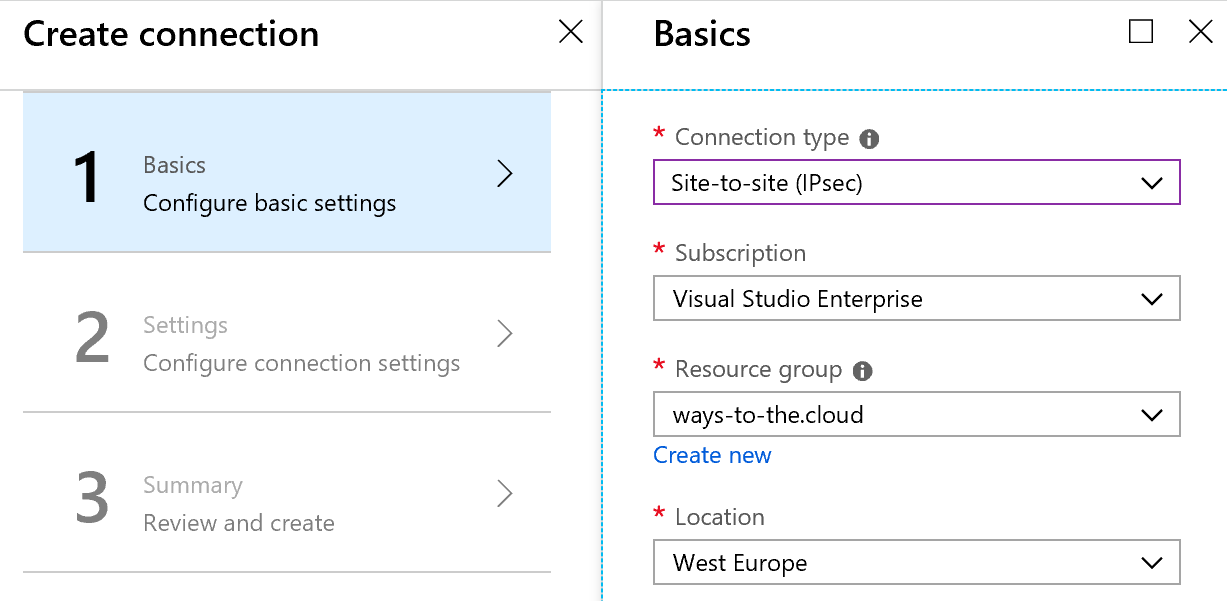Click the Connection type info icon

pyautogui.click(x=869, y=139)
